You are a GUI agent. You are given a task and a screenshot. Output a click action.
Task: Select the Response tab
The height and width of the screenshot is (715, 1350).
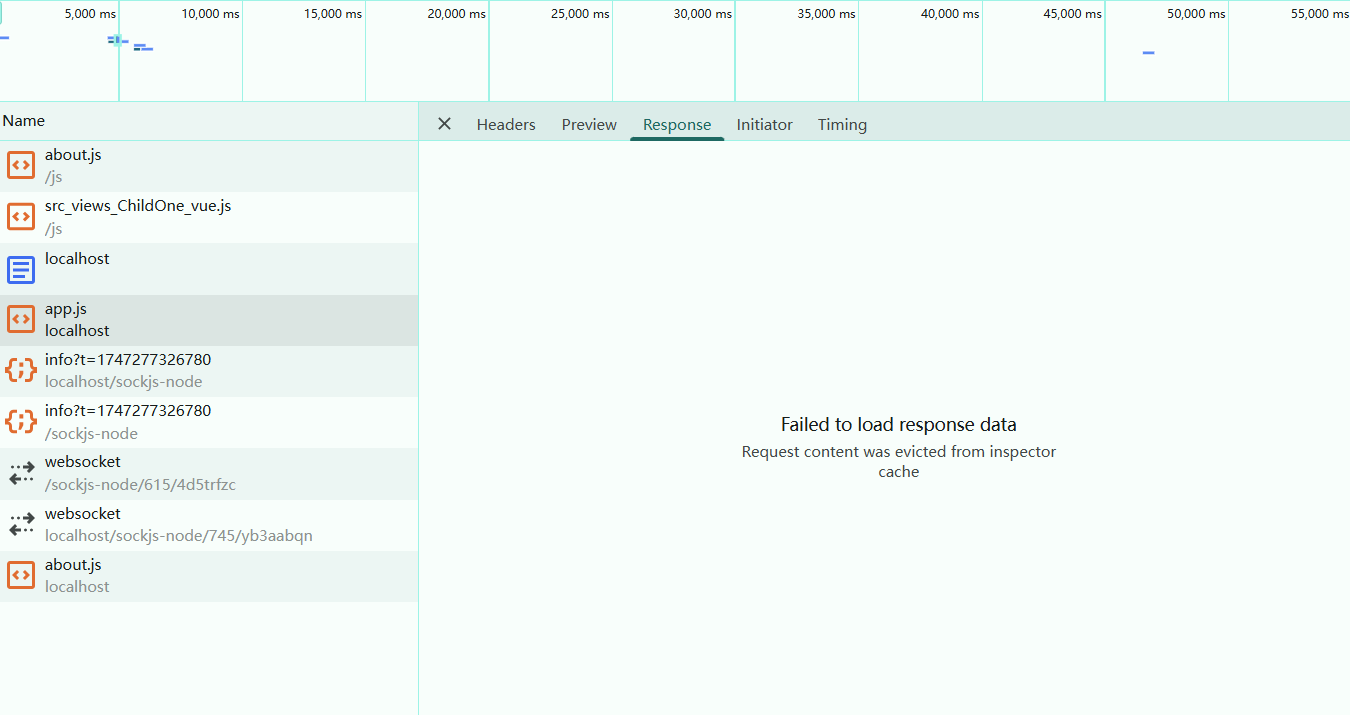click(x=677, y=125)
